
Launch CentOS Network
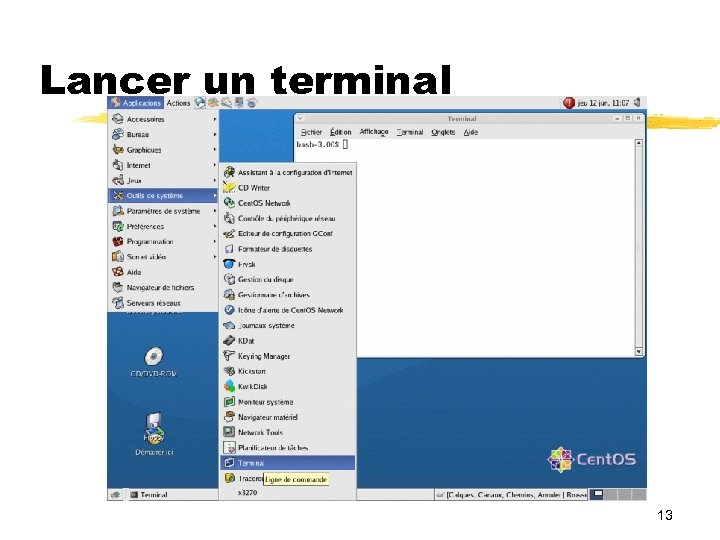pyautogui.click(x=288, y=203)
